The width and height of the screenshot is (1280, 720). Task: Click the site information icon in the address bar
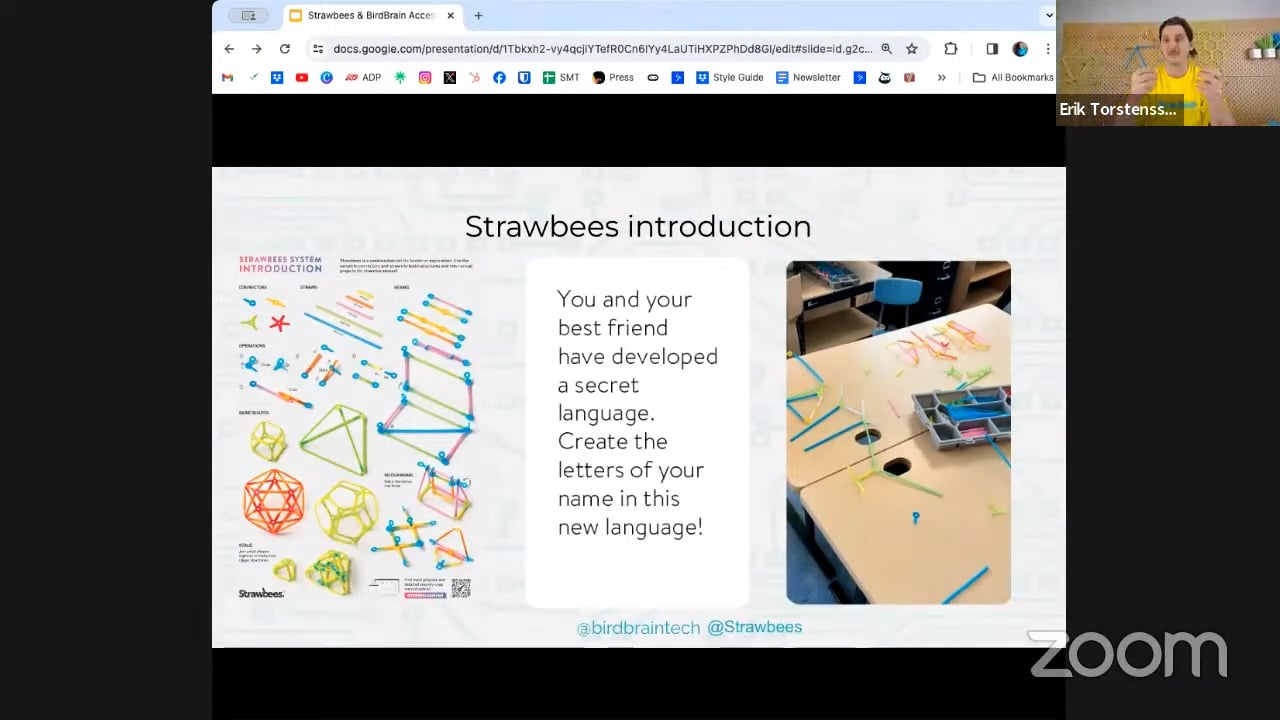tap(317, 48)
